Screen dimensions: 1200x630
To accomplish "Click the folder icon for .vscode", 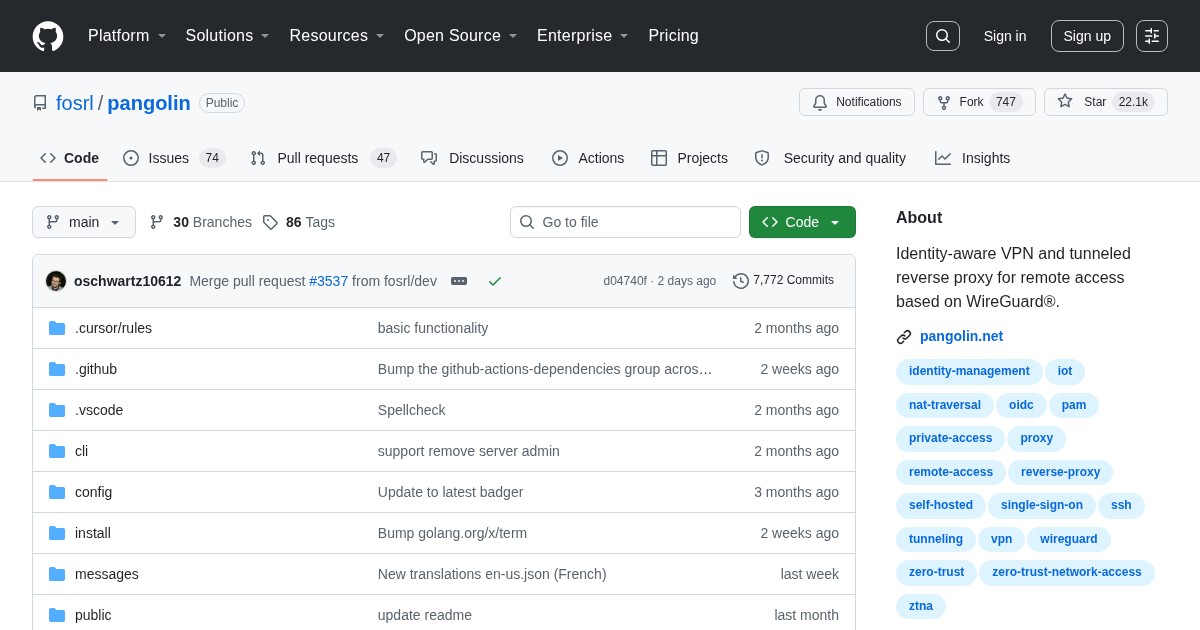I will pyautogui.click(x=57, y=410).
